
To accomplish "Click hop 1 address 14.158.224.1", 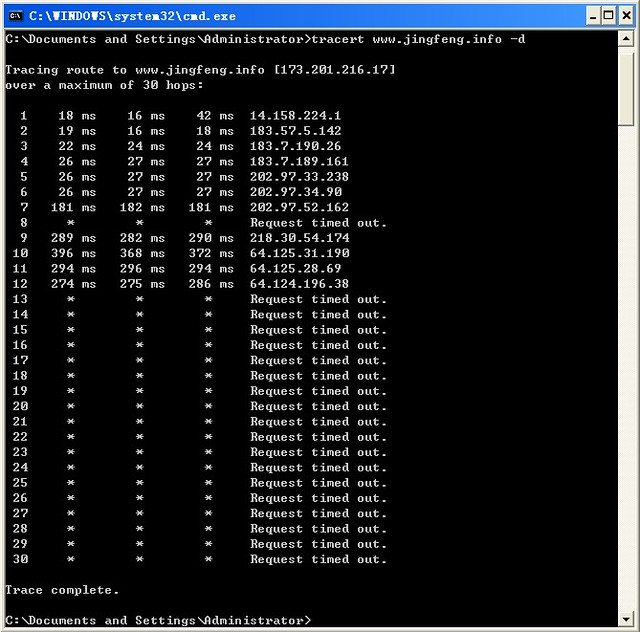I will [295, 116].
